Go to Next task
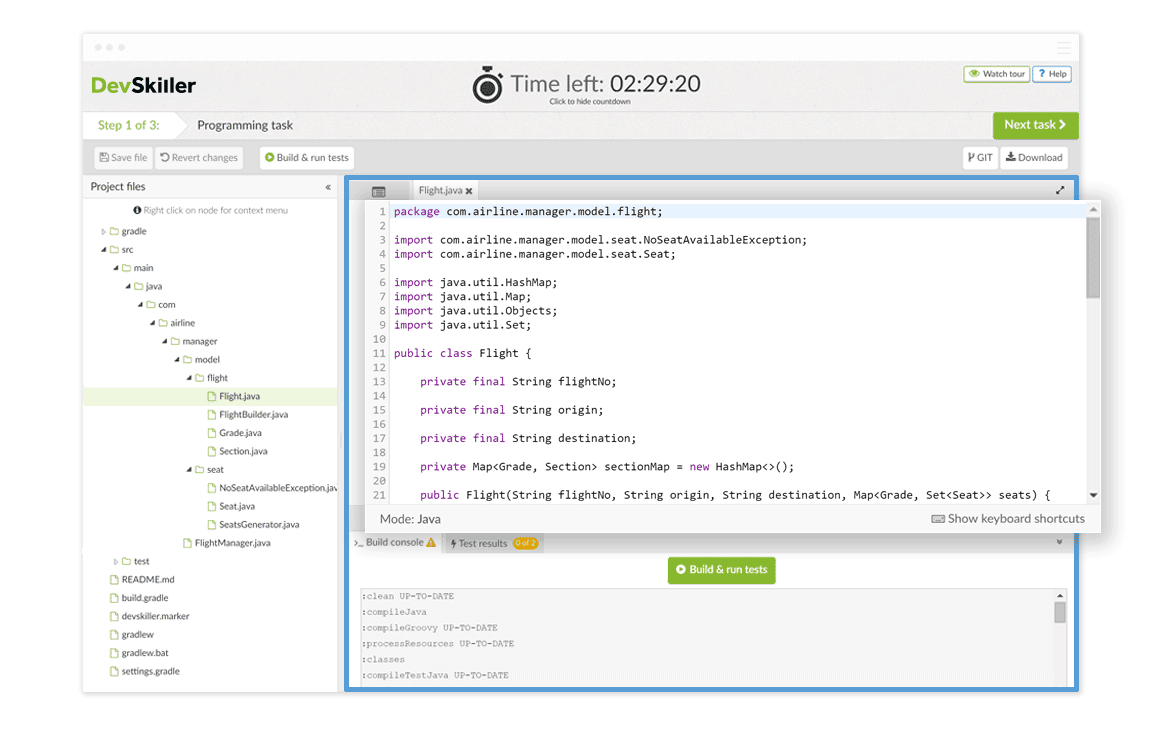This screenshot has width=1163, height=729. coord(1035,125)
